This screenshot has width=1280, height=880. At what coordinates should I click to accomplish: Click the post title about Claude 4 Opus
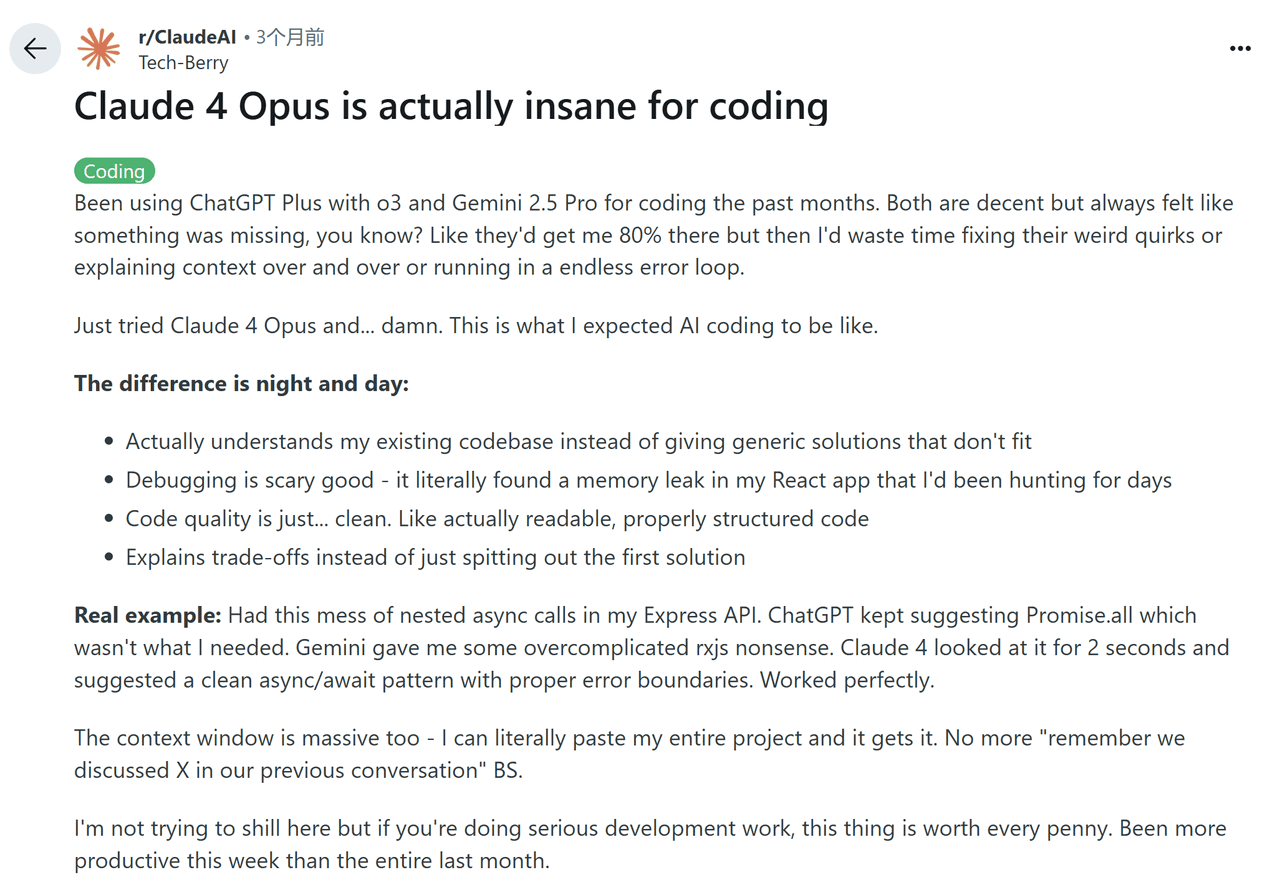[451, 106]
